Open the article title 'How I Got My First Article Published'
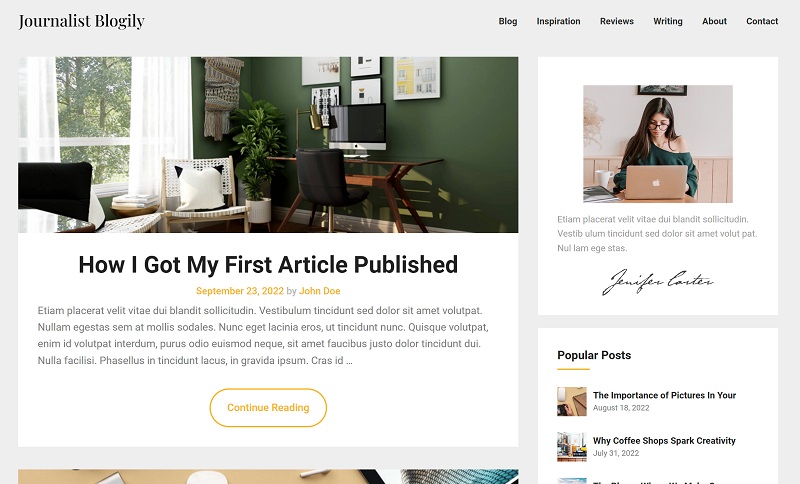 pos(268,265)
